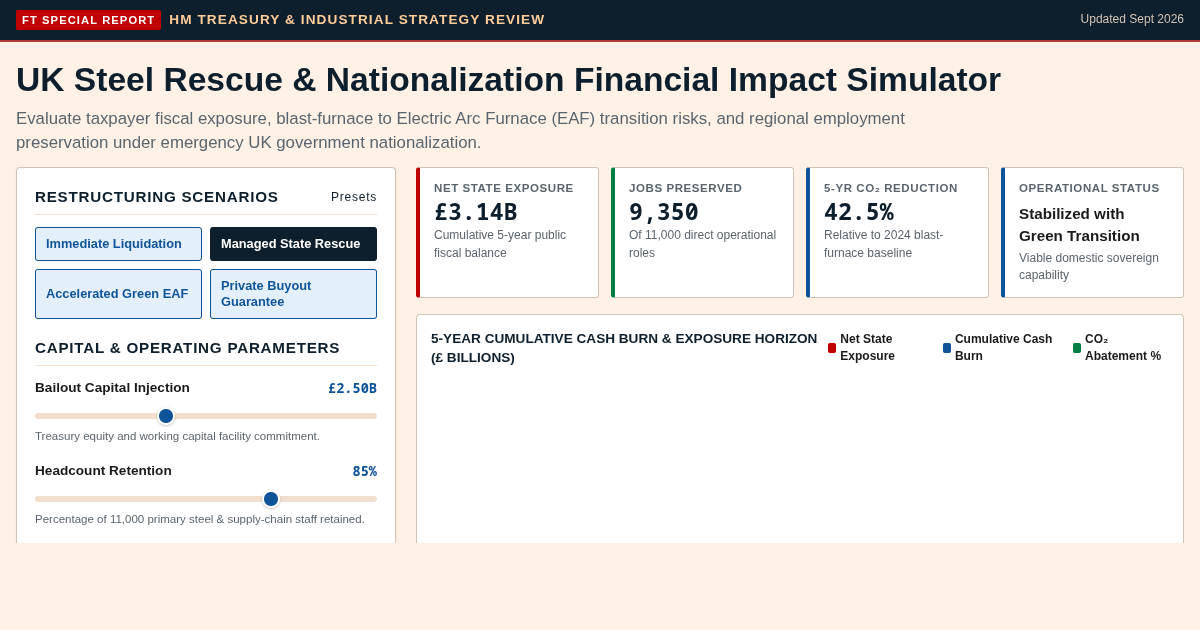Click the blue Cumulative Cash Burn legend swatch
1200x630 pixels.
click(x=947, y=348)
